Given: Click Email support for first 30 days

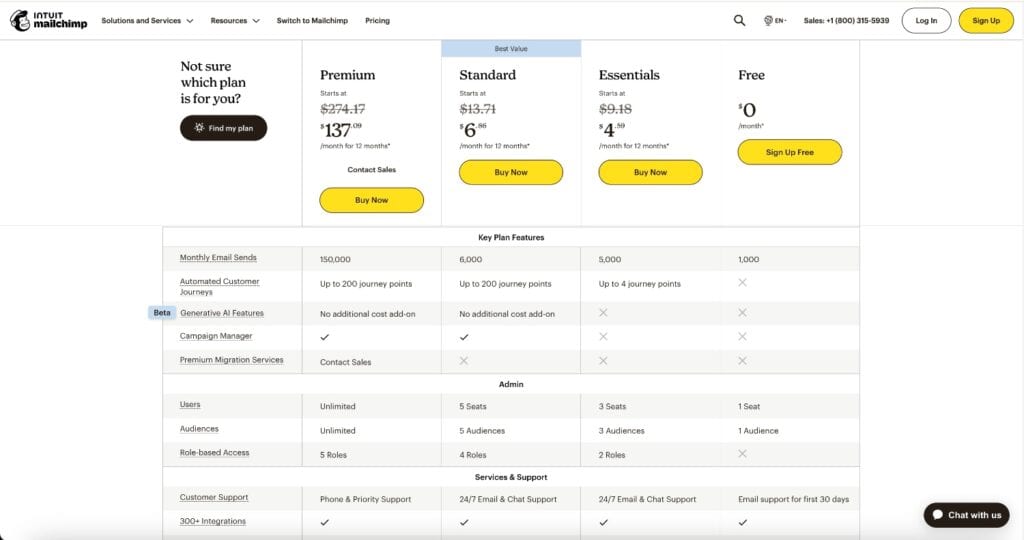Looking at the screenshot, I should pyautogui.click(x=793, y=499).
